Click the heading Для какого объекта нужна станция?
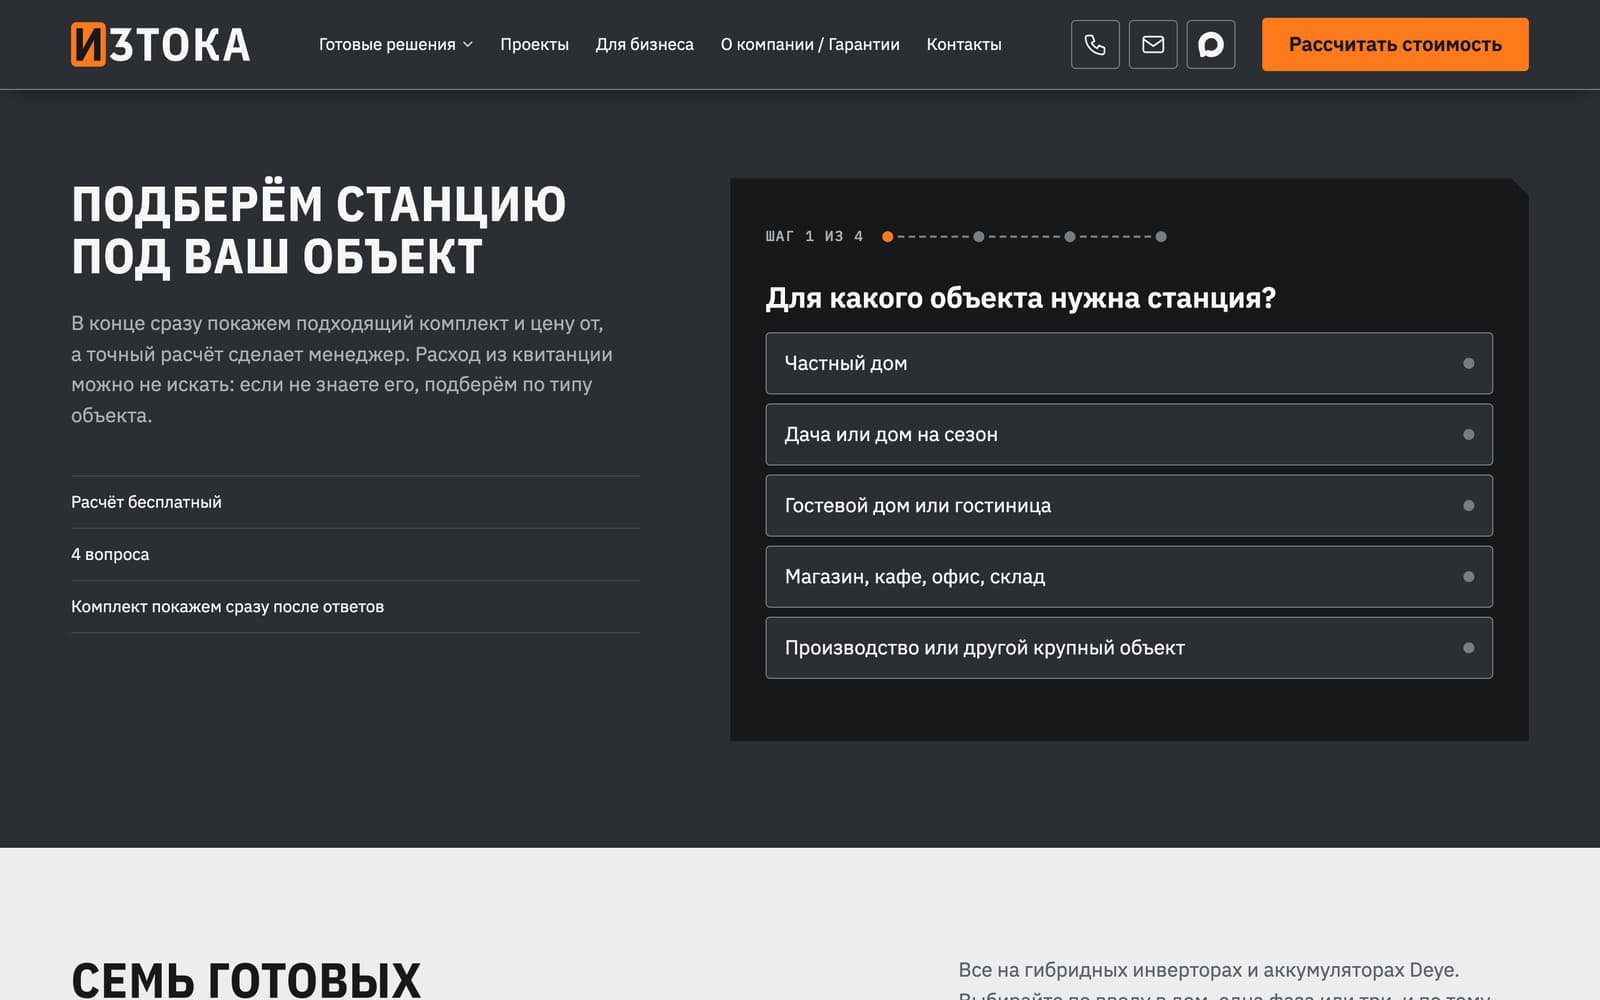The image size is (1600, 1000). [1021, 298]
